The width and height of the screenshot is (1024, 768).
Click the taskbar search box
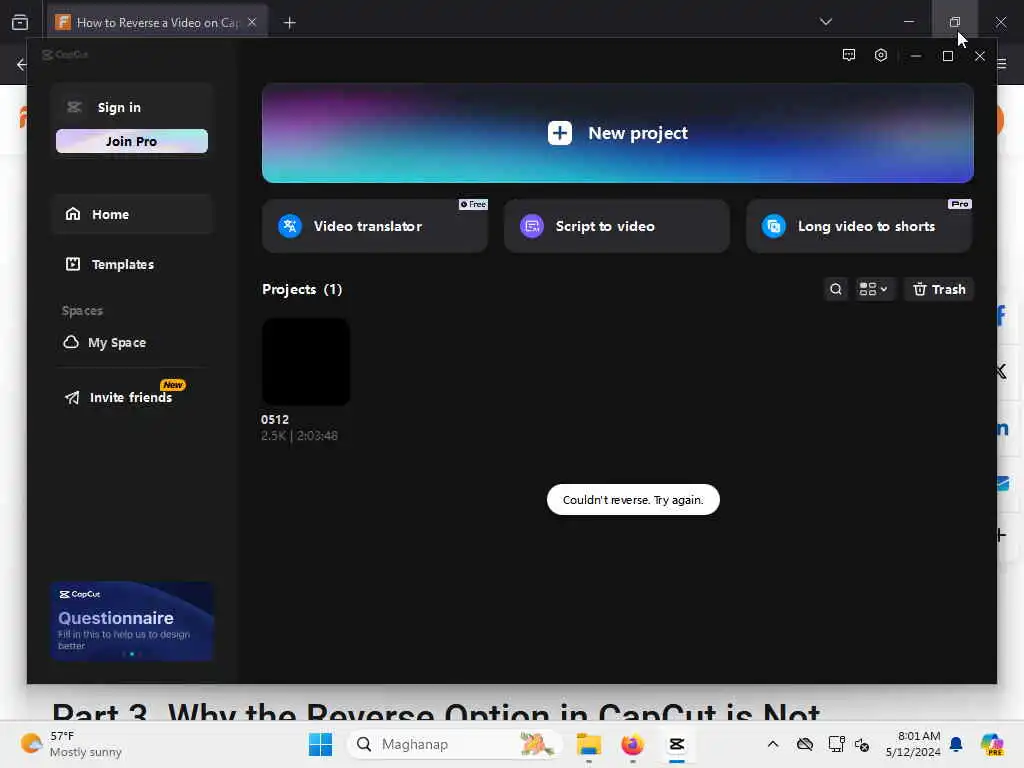click(x=455, y=744)
